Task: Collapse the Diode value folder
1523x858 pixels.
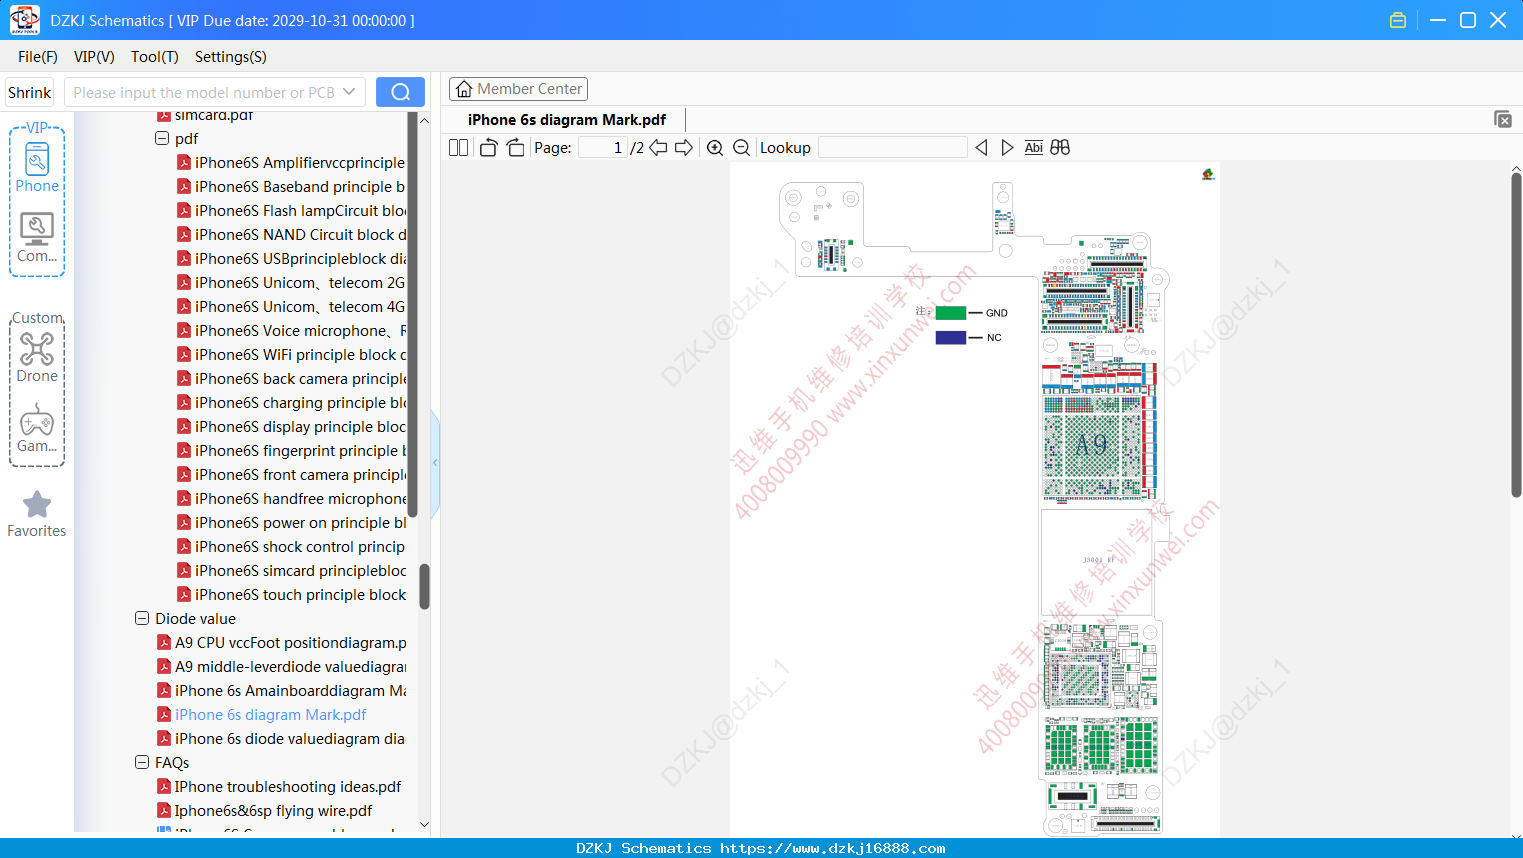Action: (142, 618)
